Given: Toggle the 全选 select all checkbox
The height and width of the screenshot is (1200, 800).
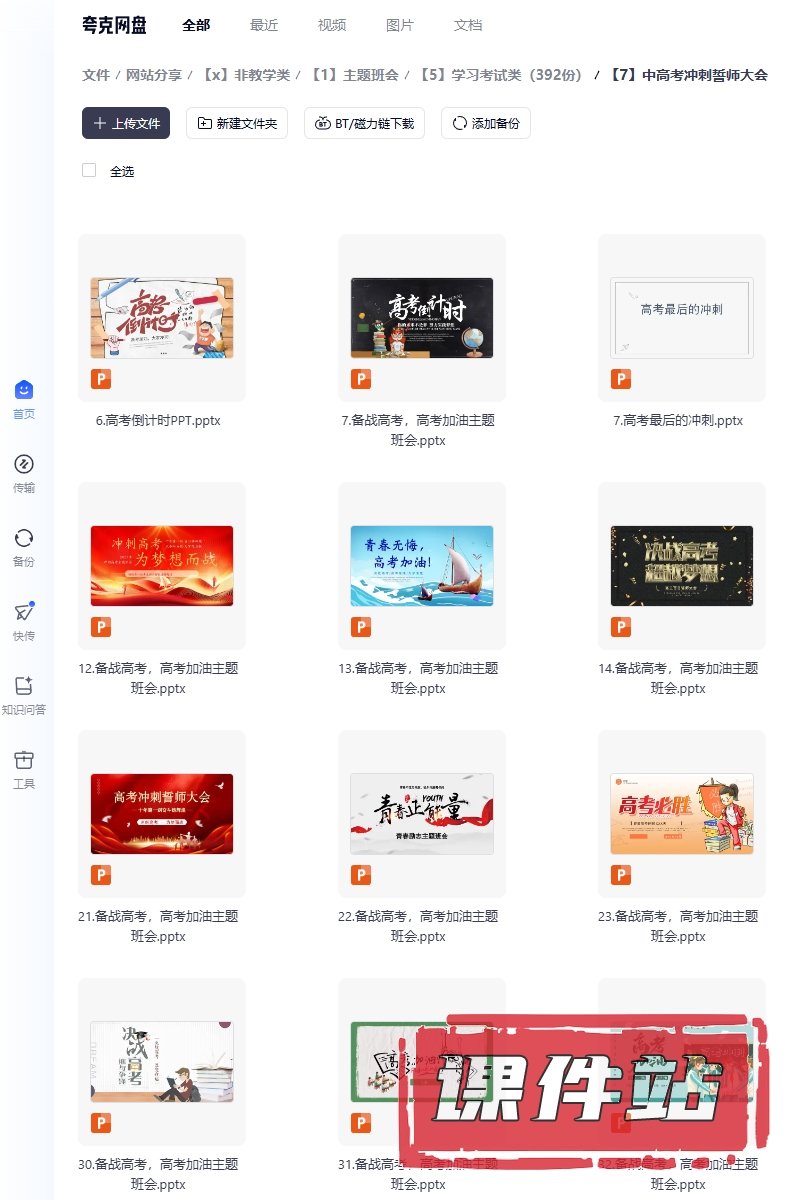Looking at the screenshot, I should [x=89, y=171].
